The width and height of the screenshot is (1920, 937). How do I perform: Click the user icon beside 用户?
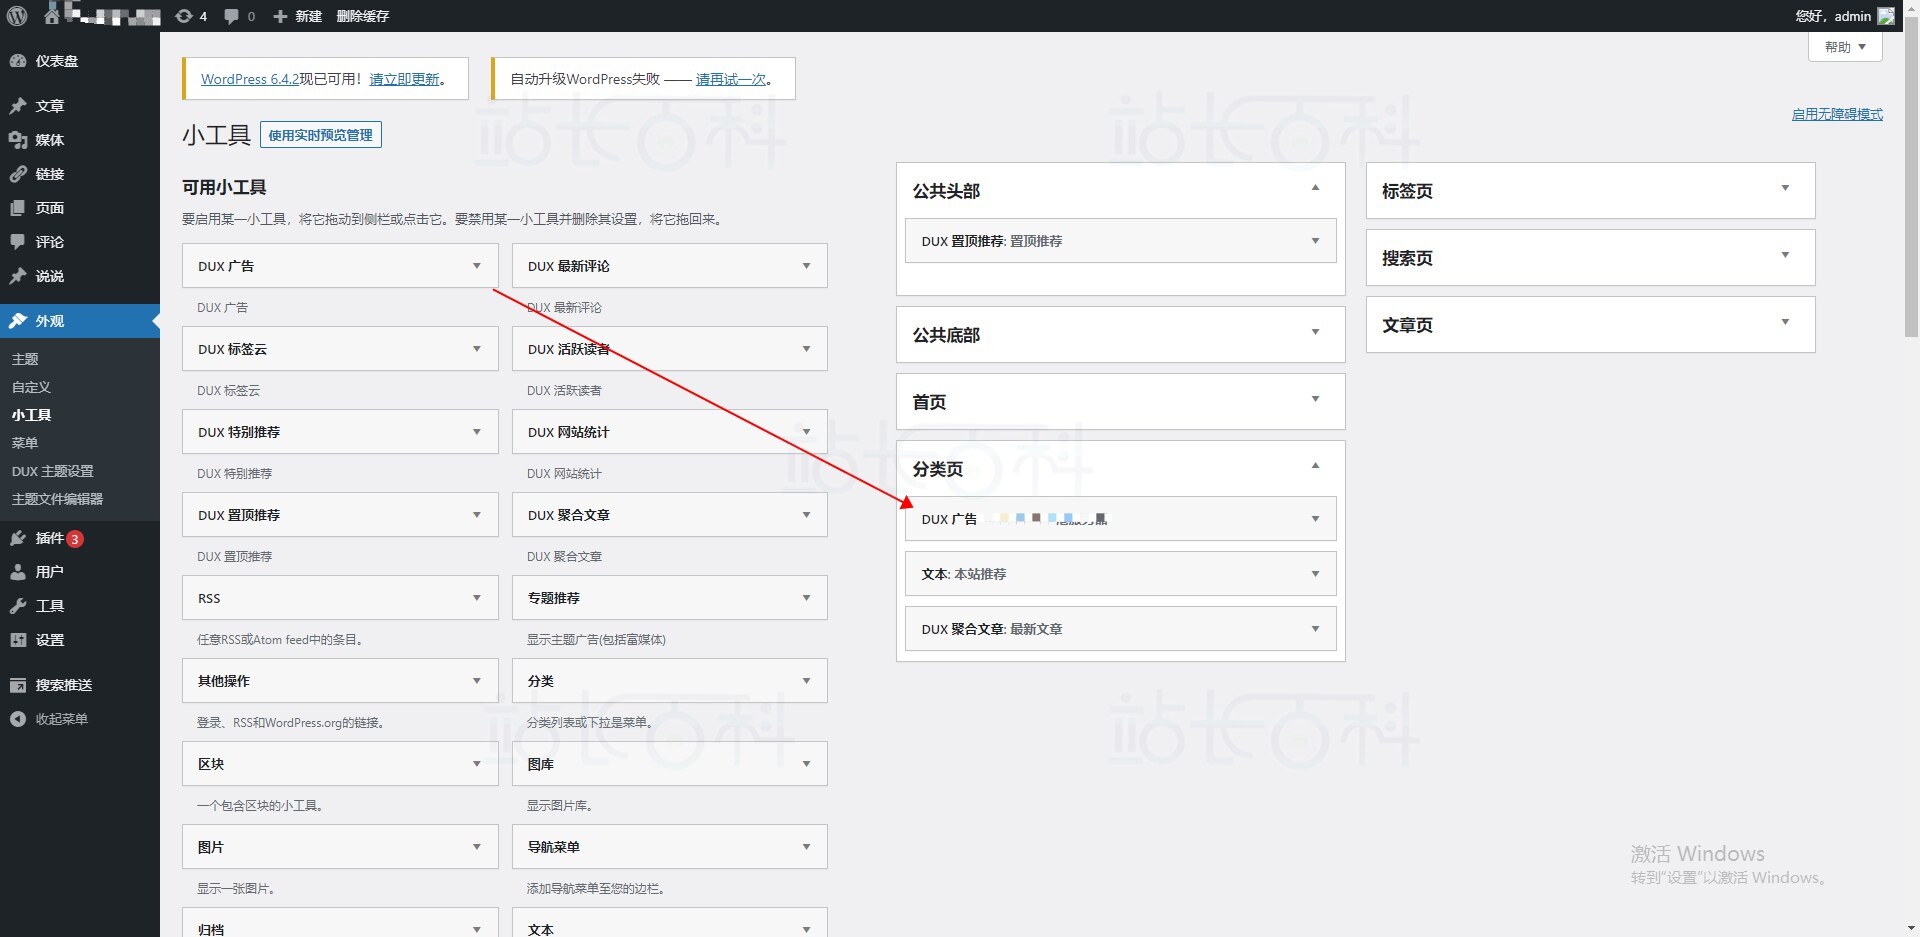coord(18,572)
